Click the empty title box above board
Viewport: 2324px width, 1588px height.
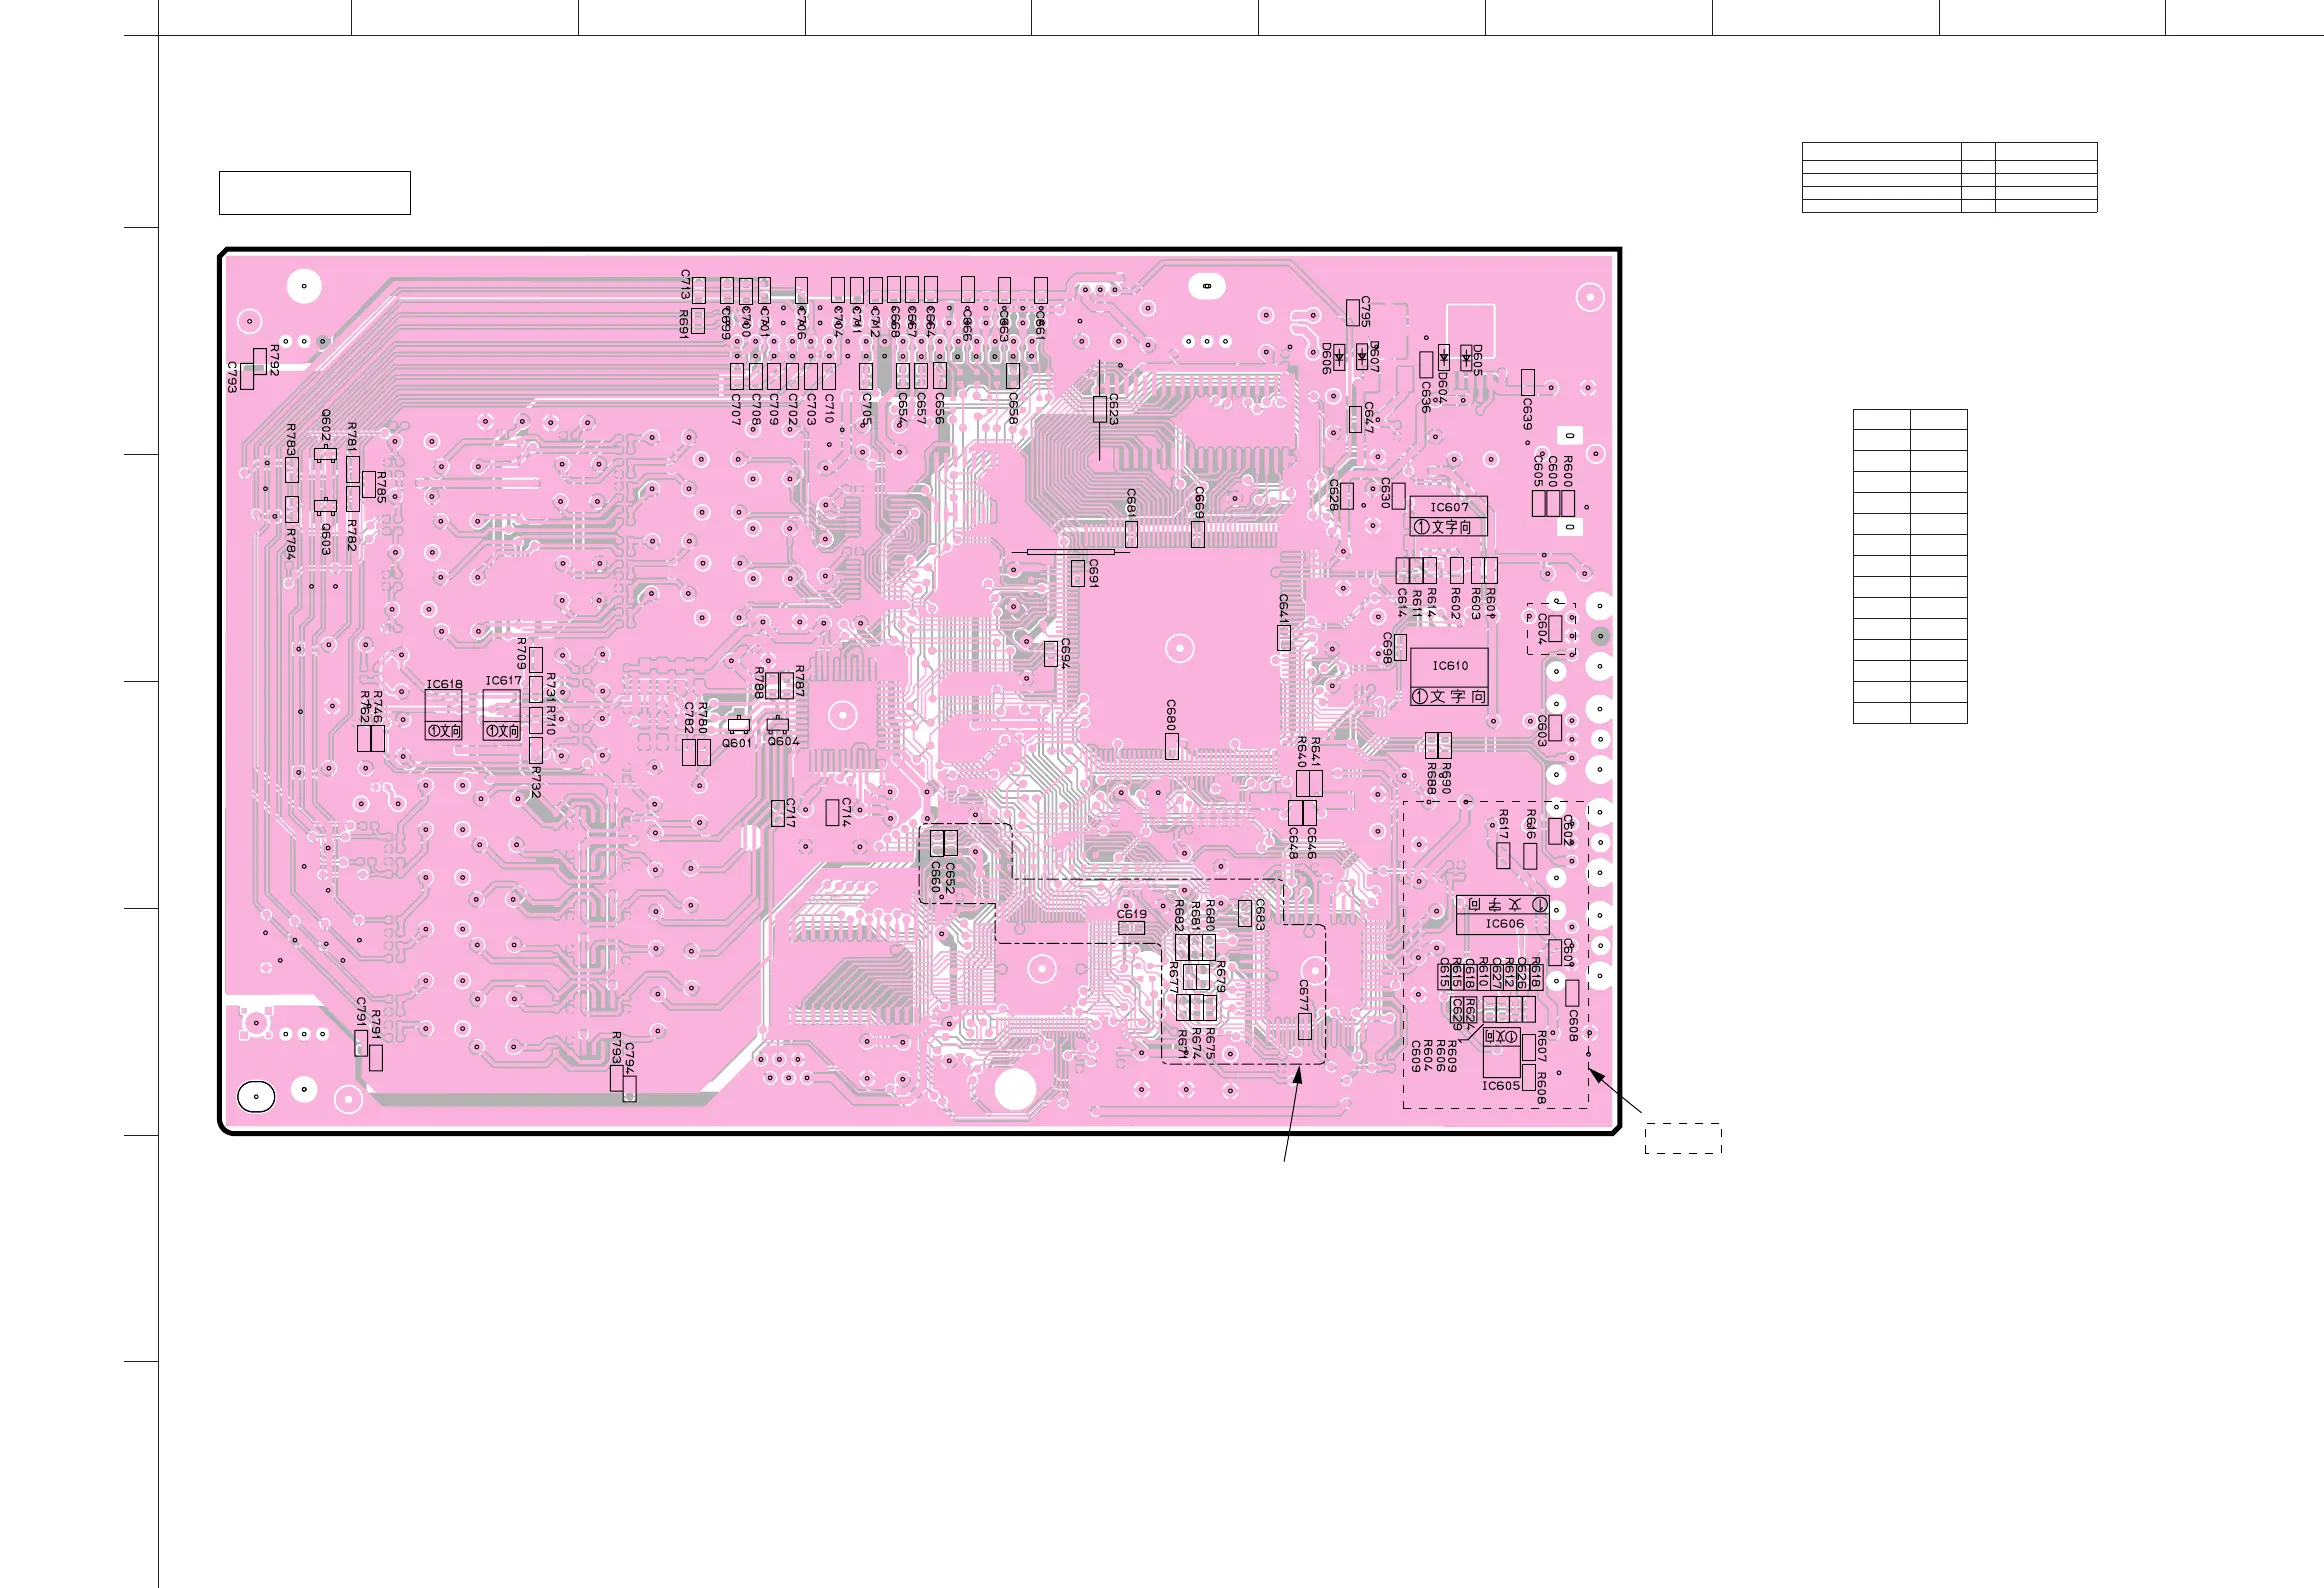[x=314, y=193]
